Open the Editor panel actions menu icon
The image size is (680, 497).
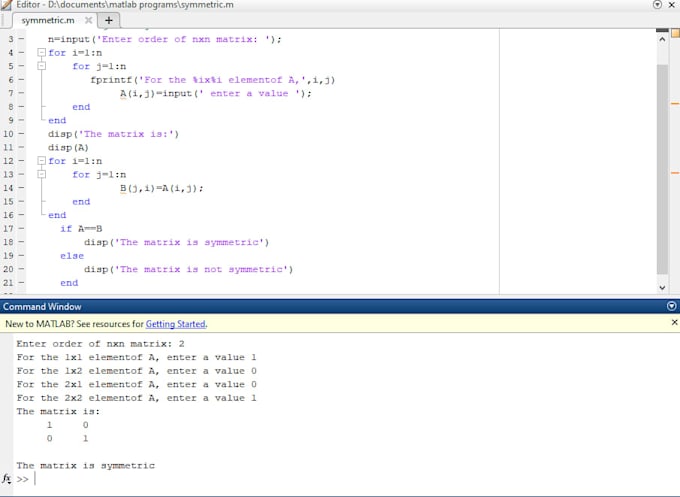click(657, 4)
